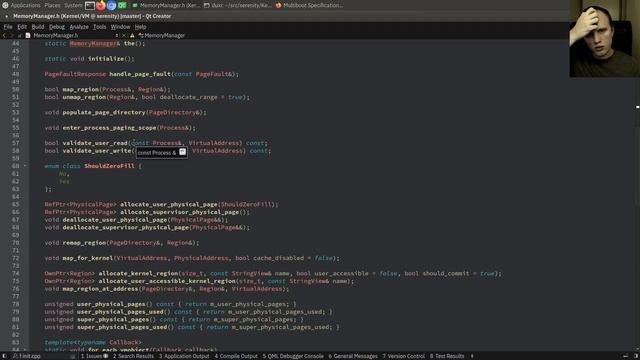Click line number 63 in the gutter
Viewport: 640px width, 360px height.
(x=16, y=189)
